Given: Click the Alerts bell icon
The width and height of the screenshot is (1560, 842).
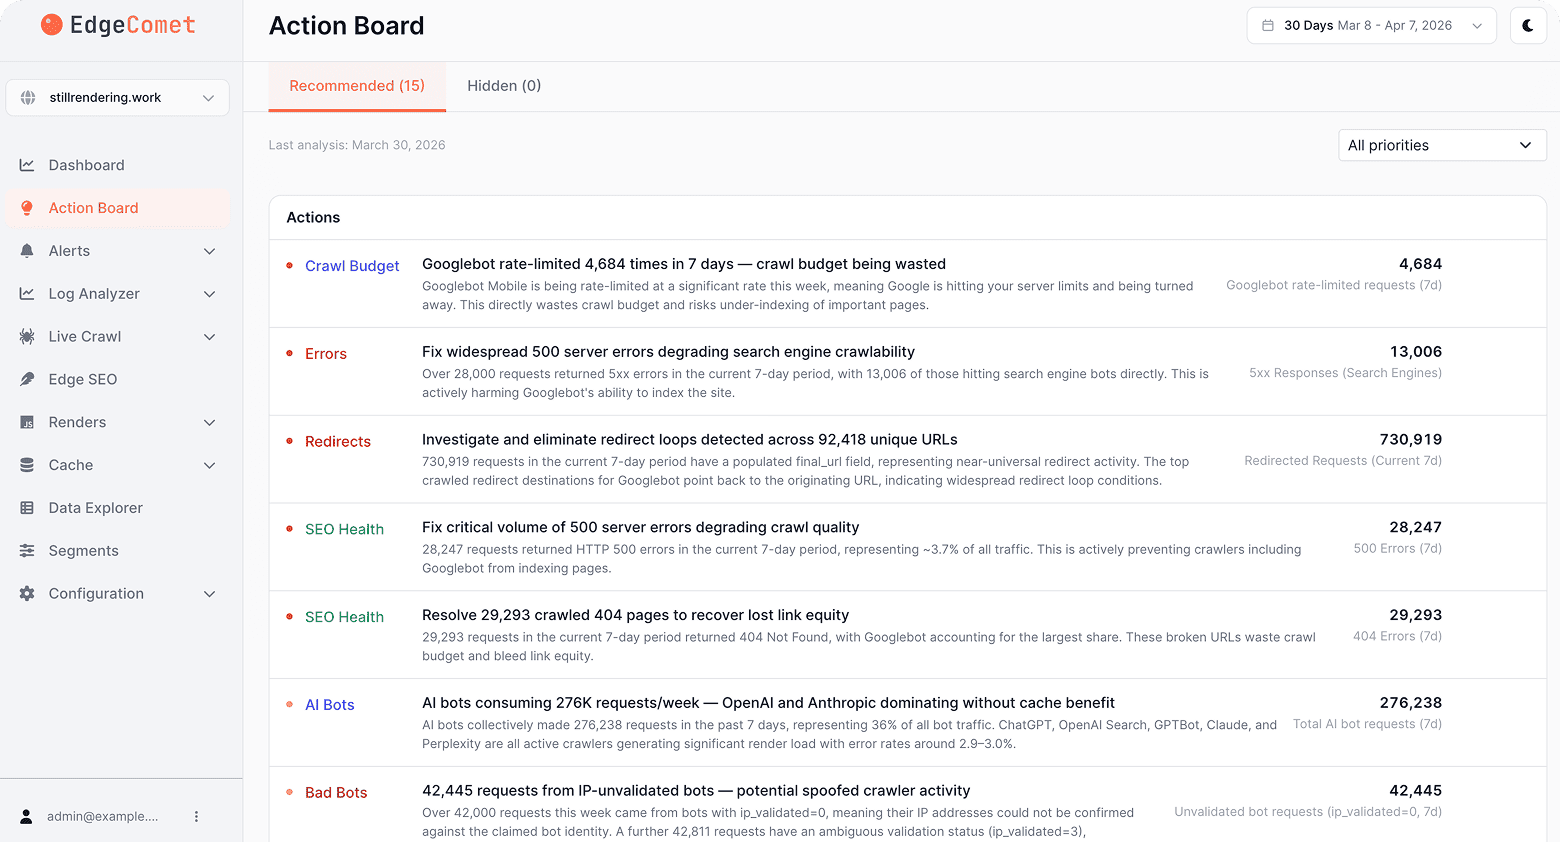Looking at the screenshot, I should [x=27, y=251].
